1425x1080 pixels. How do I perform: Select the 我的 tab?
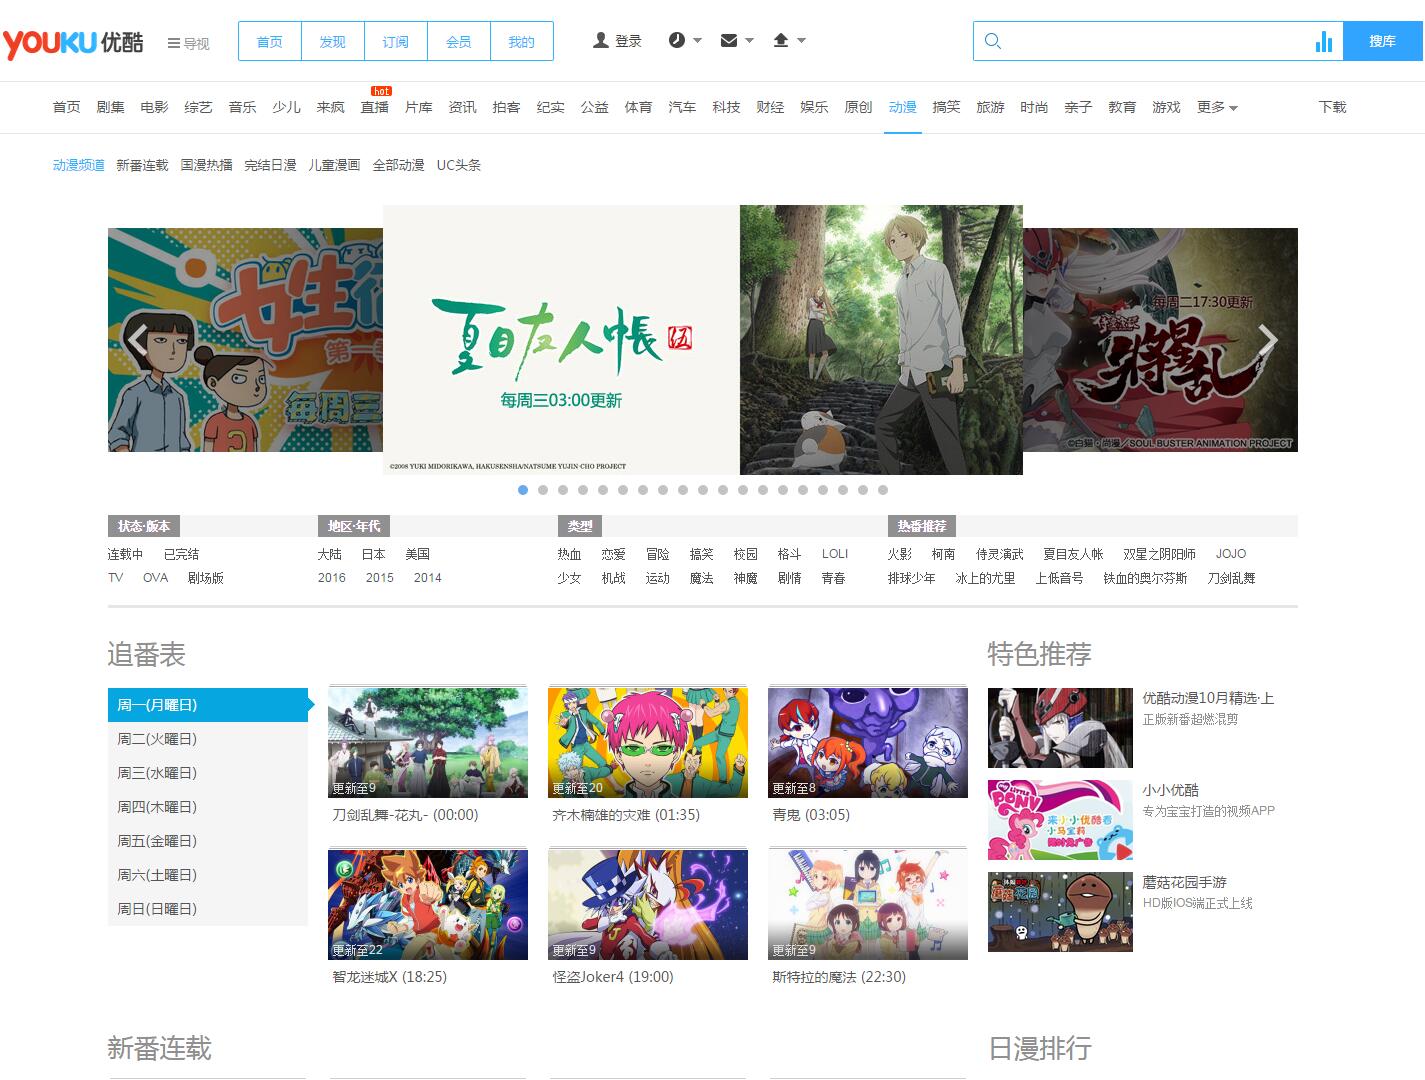click(522, 42)
